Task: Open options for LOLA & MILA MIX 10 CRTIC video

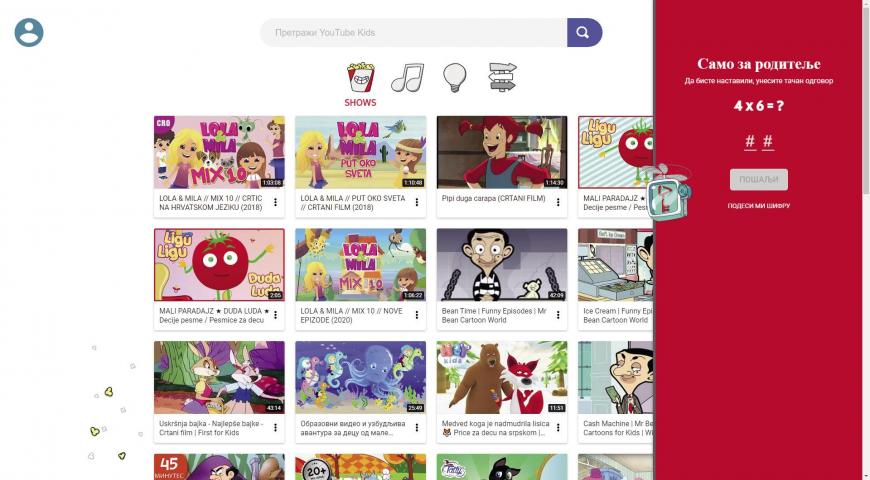Action: point(275,203)
